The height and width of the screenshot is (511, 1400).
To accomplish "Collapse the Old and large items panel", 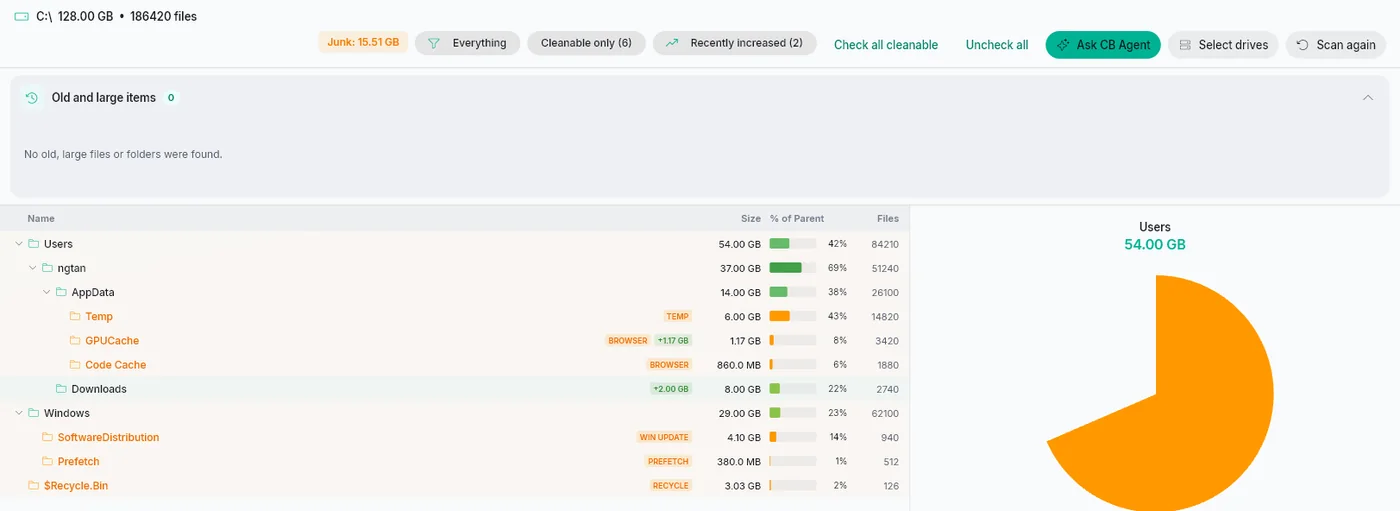I will coord(1368,98).
